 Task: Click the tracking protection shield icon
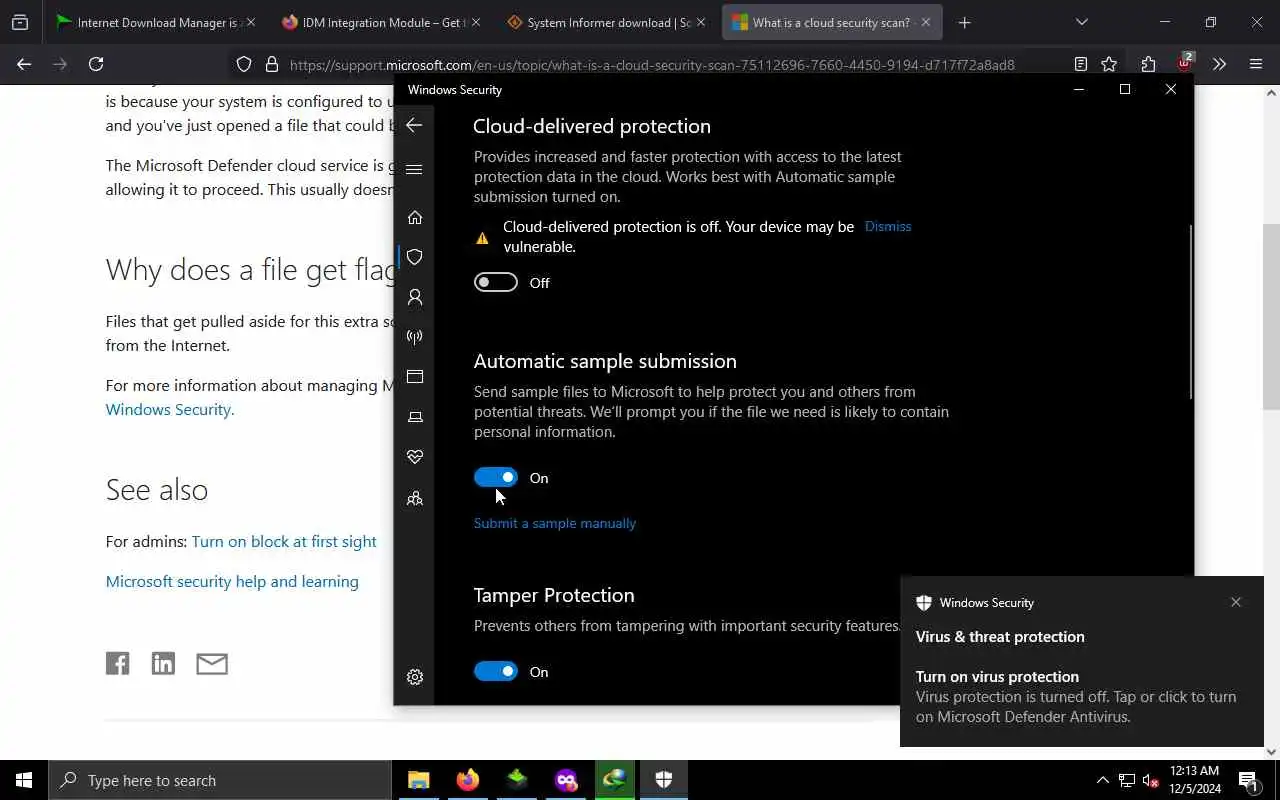point(244,64)
